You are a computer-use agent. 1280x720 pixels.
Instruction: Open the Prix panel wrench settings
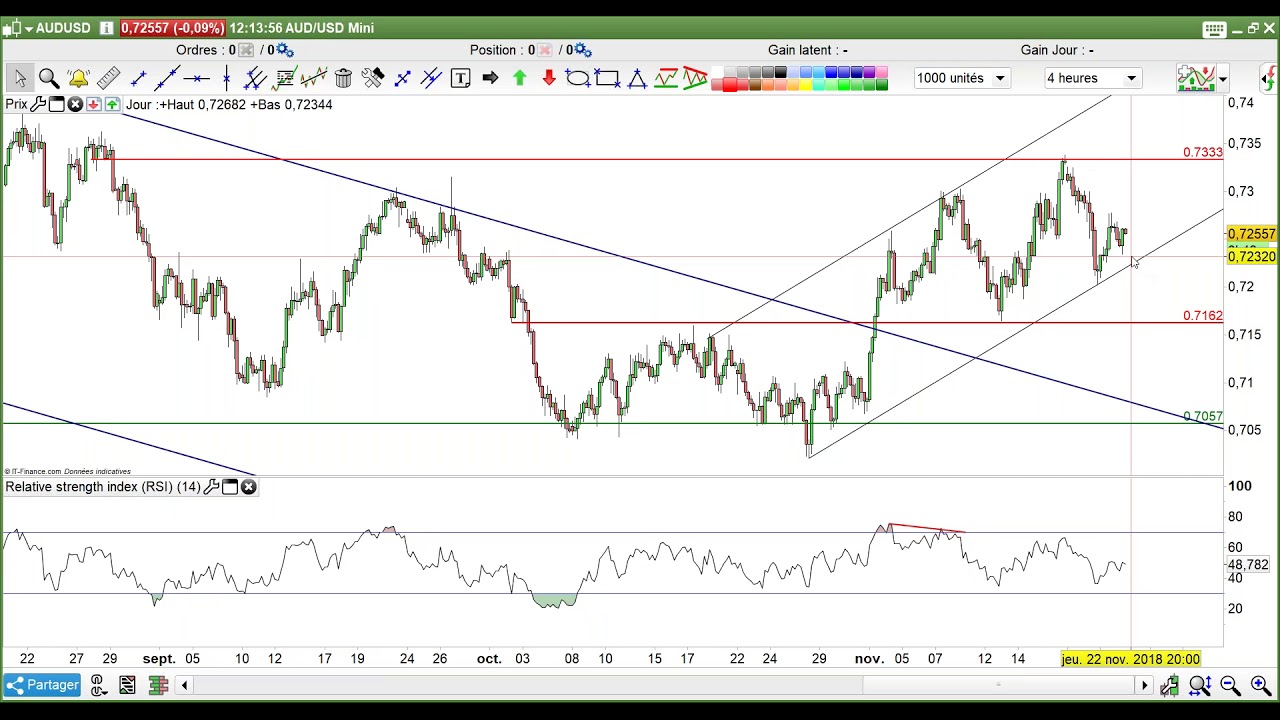[x=38, y=104]
